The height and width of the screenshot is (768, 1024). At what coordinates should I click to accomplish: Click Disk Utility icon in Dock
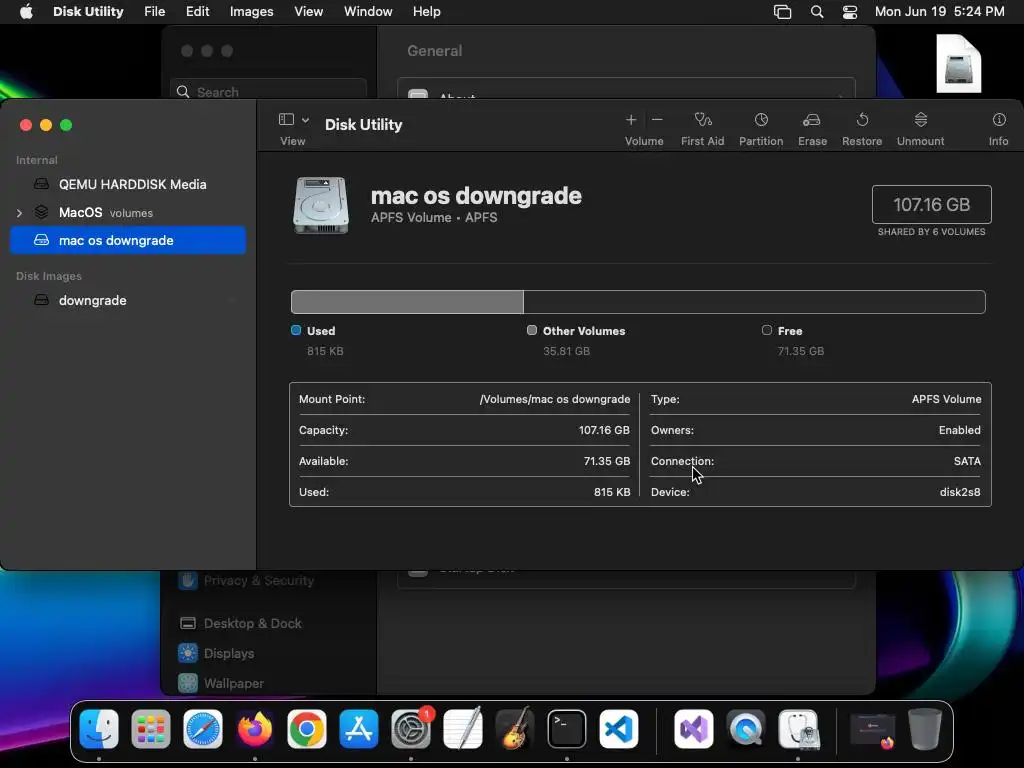[x=798, y=729]
